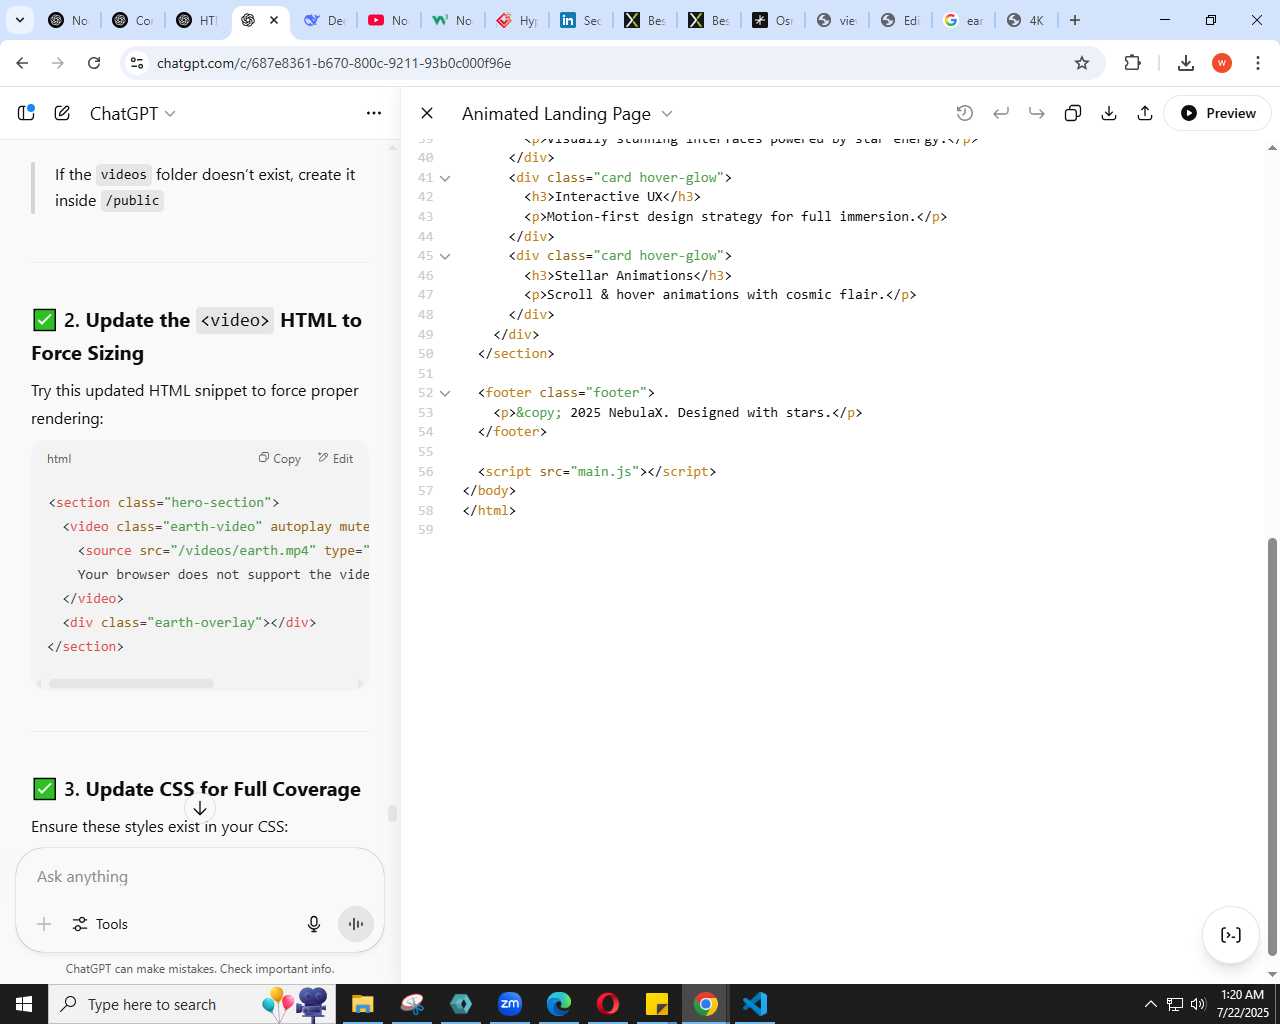Switch to the YouTube tab
The width and height of the screenshot is (1280, 1024).
[388, 20]
